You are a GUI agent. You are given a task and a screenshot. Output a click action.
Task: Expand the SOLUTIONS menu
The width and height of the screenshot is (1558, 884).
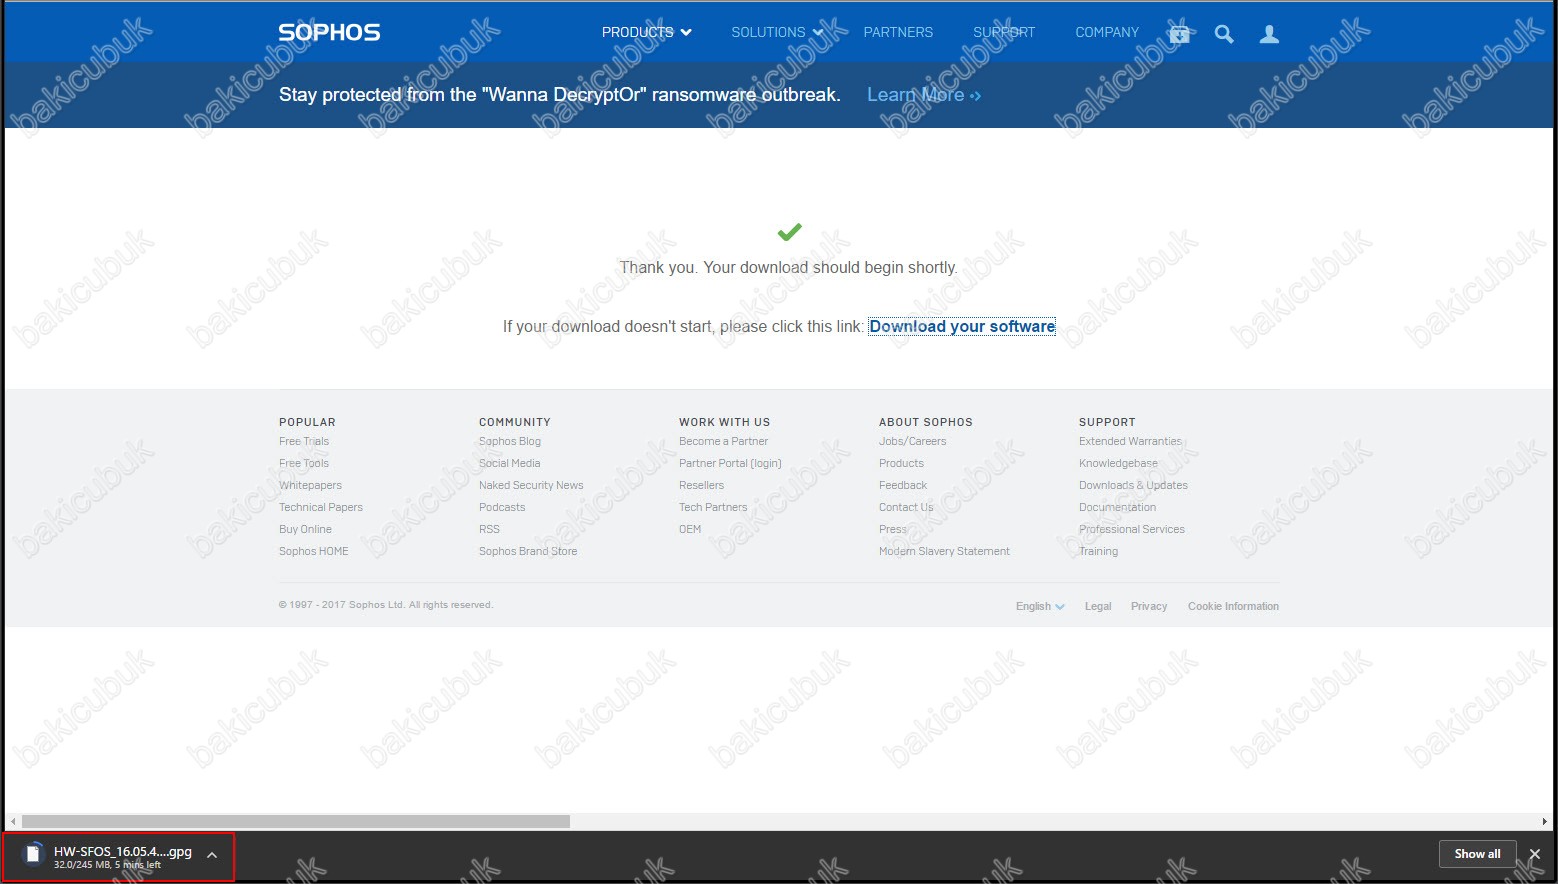pos(777,32)
